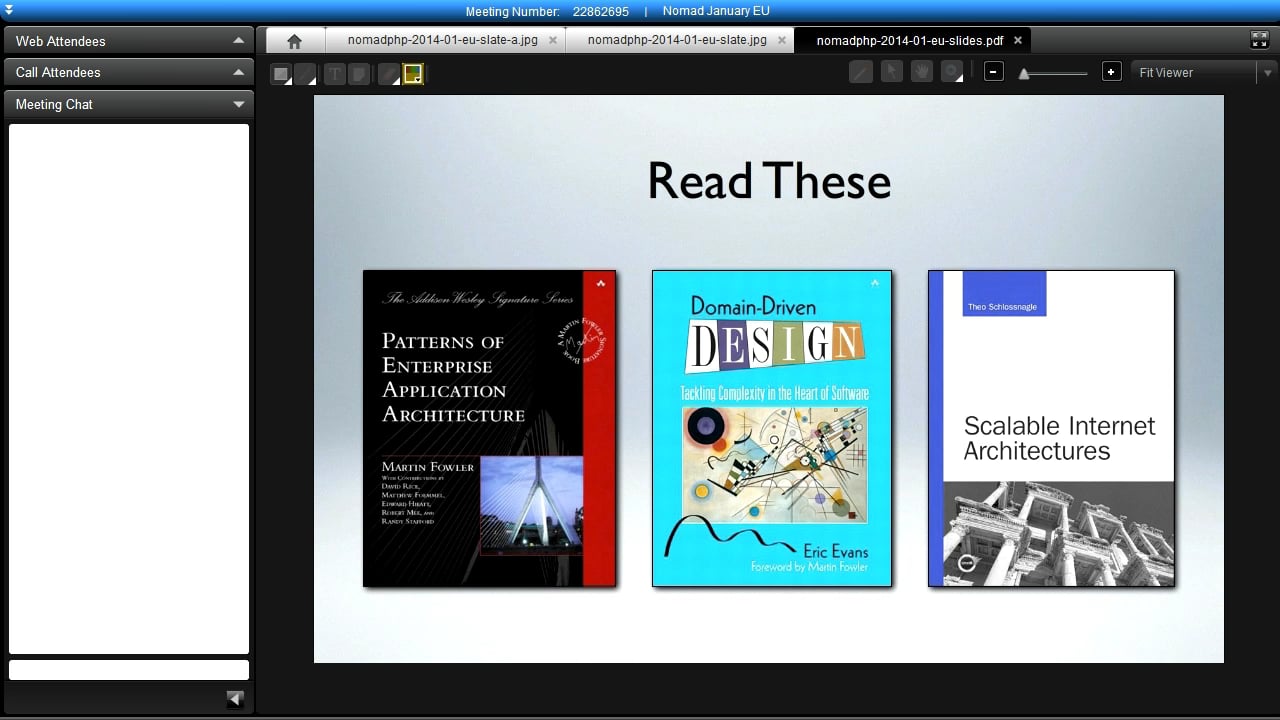
Task: Zoom out with the minus button
Action: click(993, 72)
